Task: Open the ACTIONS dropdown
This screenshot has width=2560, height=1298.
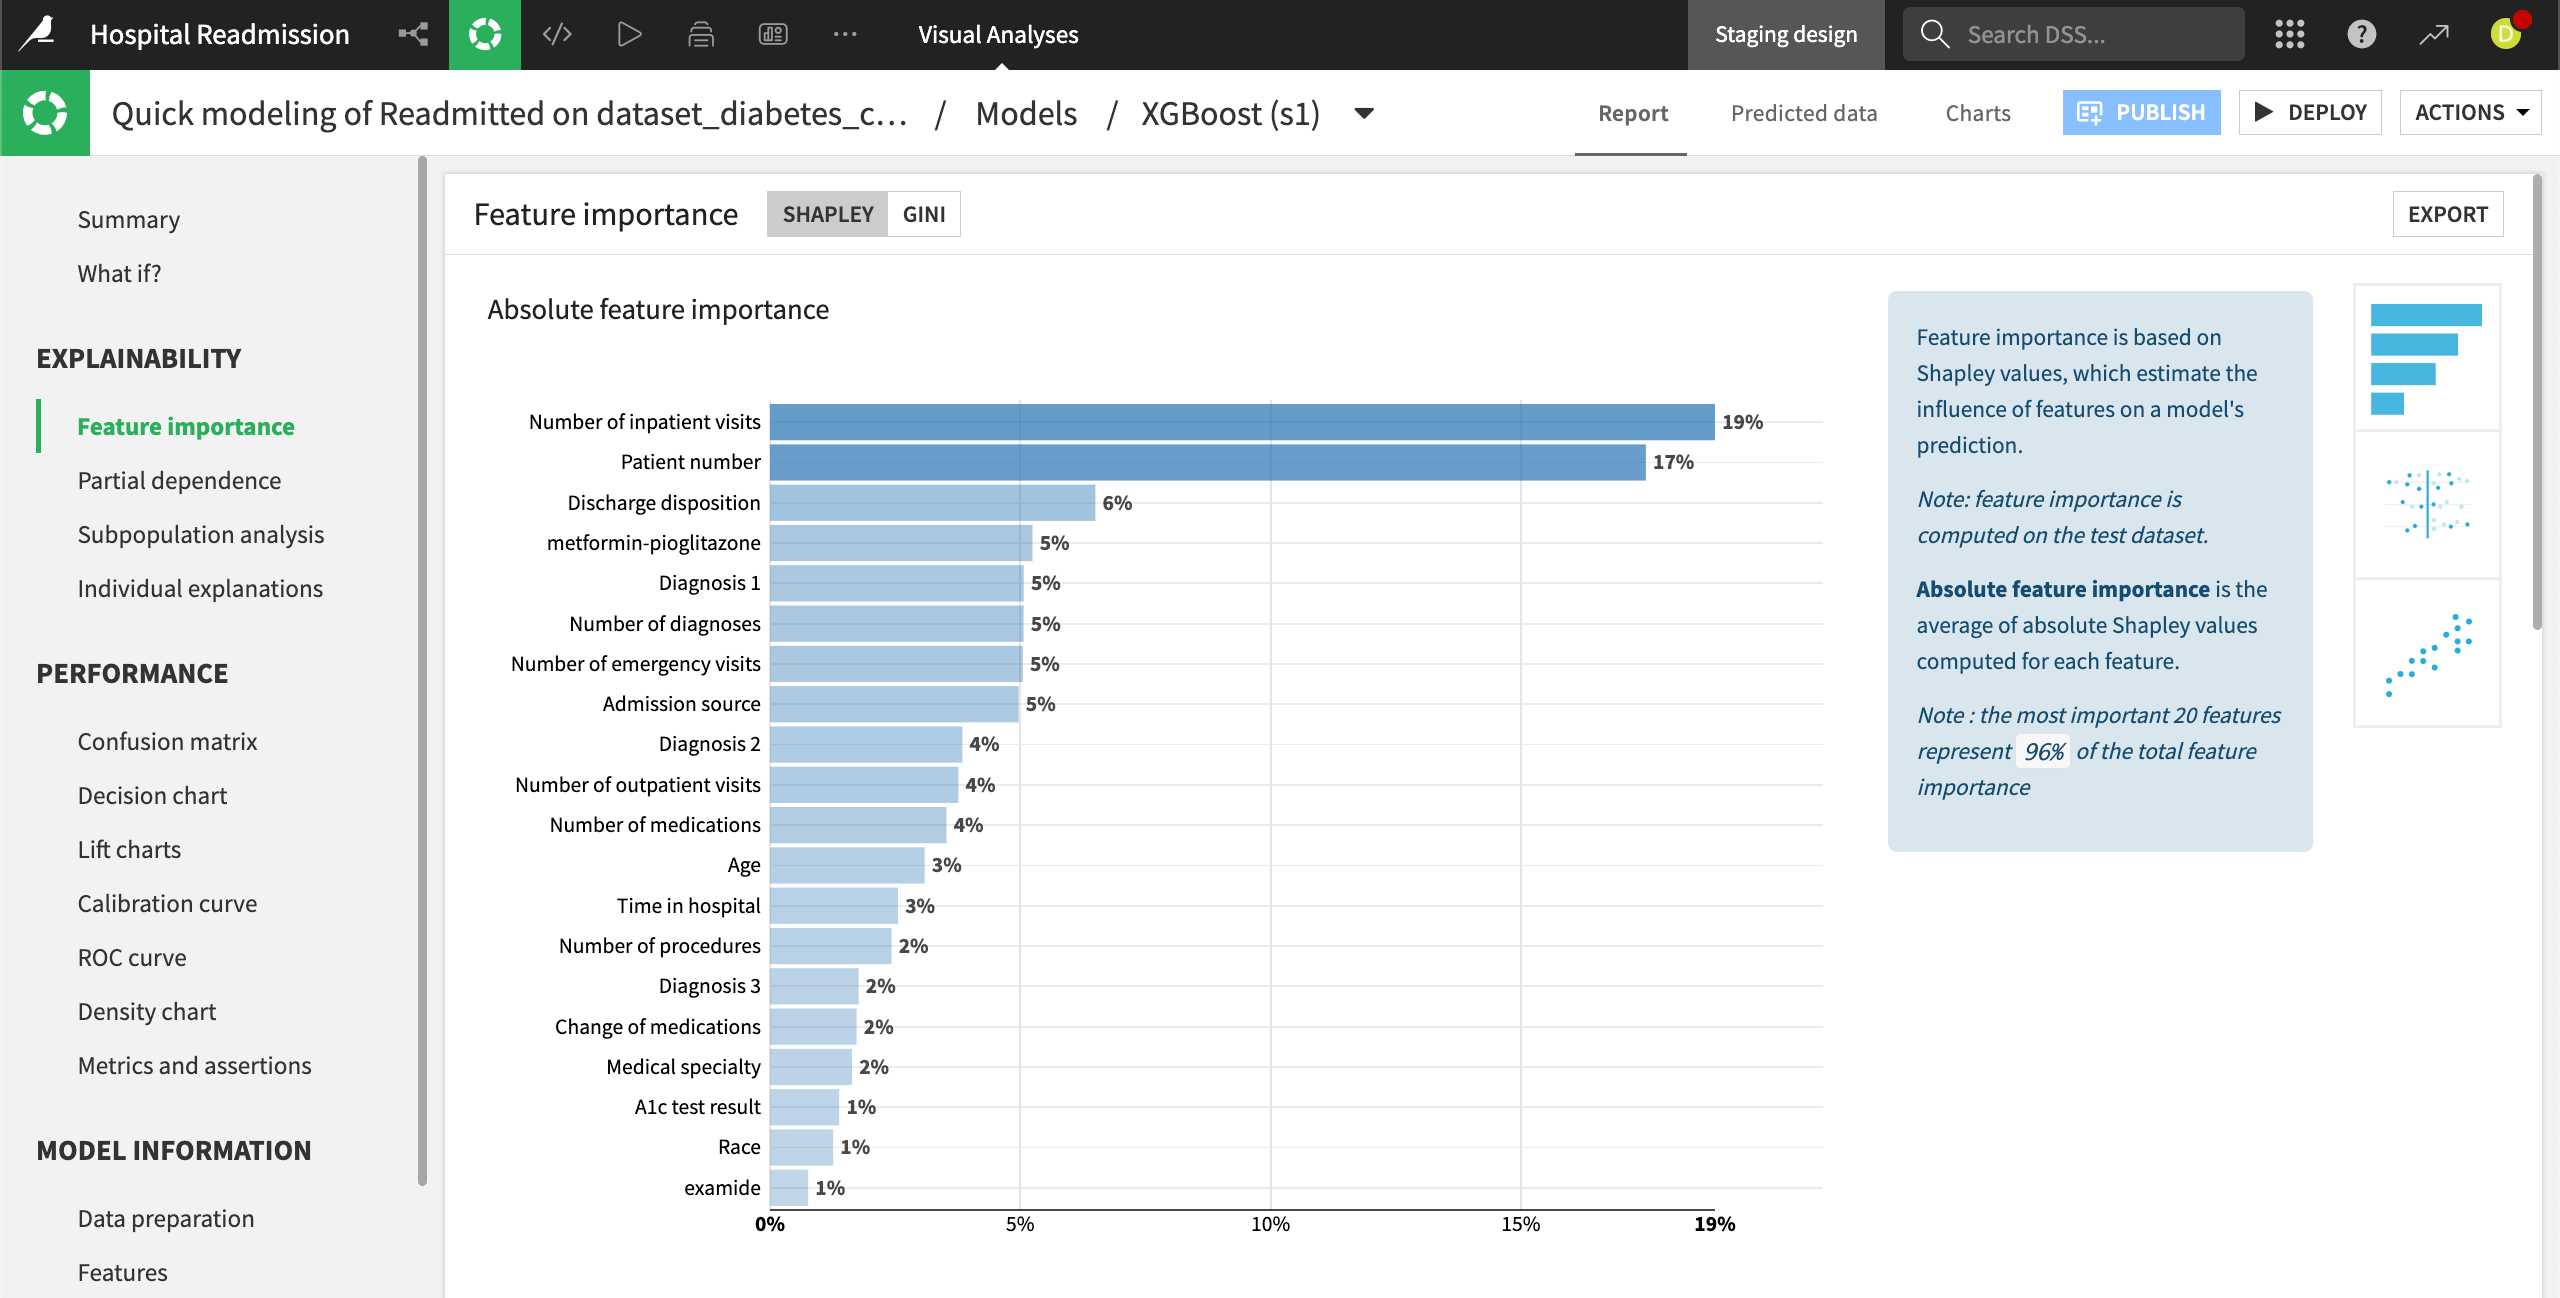Action: pyautogui.click(x=2470, y=112)
